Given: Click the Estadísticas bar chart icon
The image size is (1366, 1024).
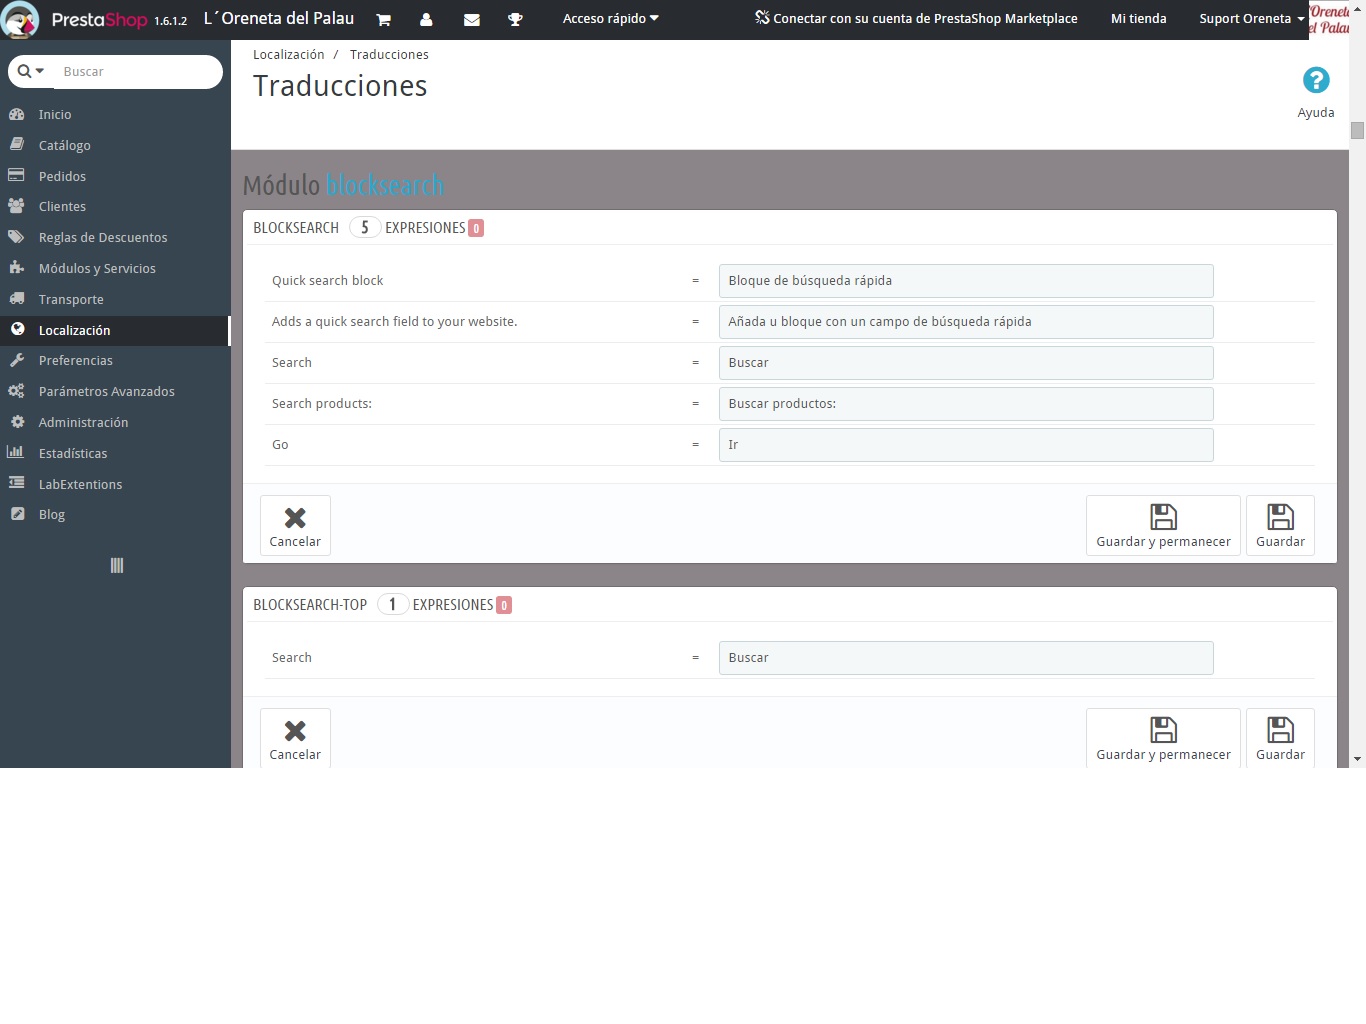Looking at the screenshot, I should coord(16,452).
